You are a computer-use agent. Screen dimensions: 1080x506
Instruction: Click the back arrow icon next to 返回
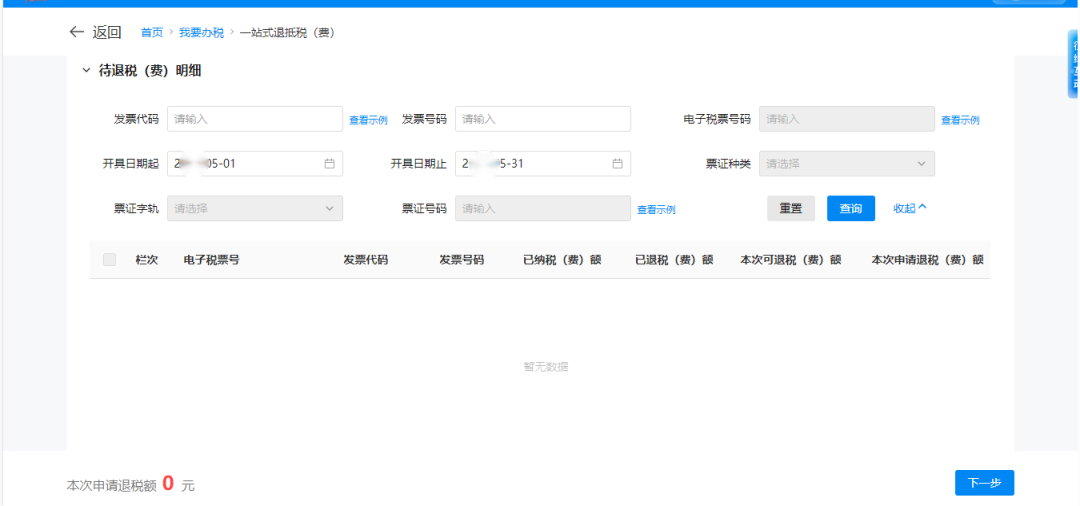click(x=76, y=32)
